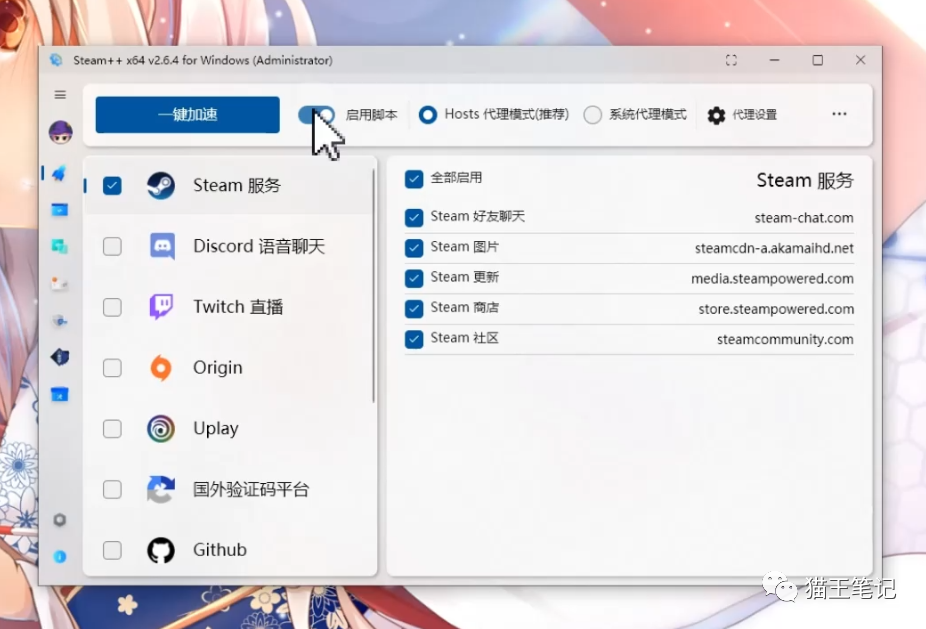926x629 pixels.
Task: Open the dark blue cube sidebar icon
Action: pyautogui.click(x=60, y=357)
